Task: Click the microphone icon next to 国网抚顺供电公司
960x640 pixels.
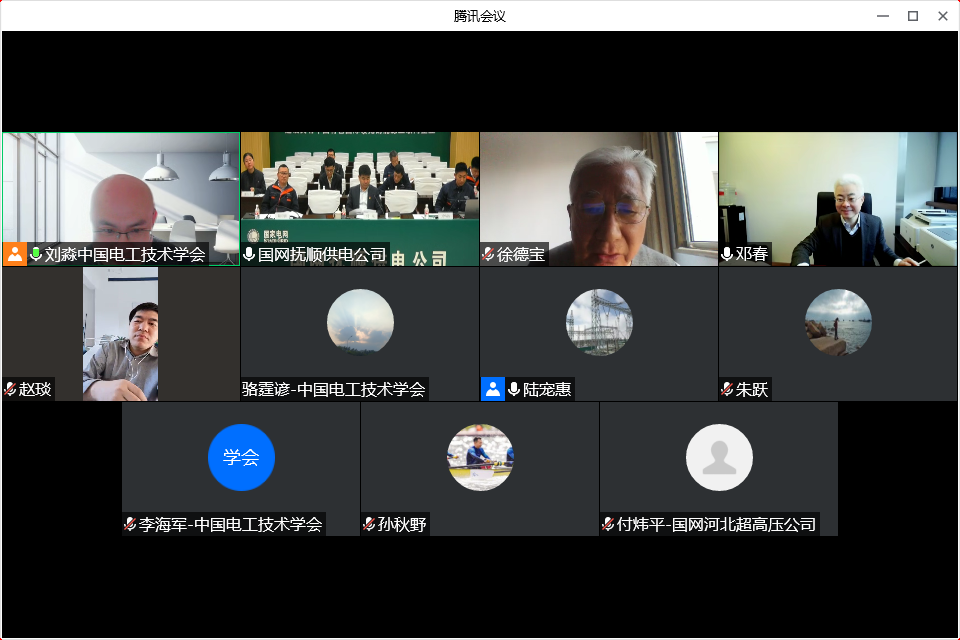Action: 249,254
